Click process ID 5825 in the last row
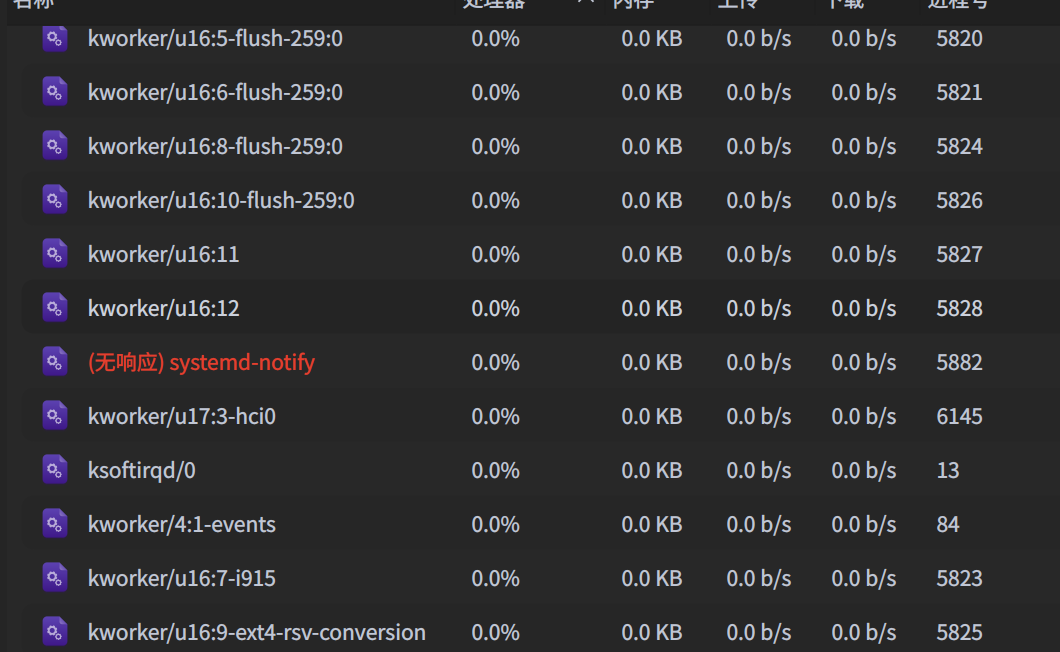 click(x=959, y=632)
